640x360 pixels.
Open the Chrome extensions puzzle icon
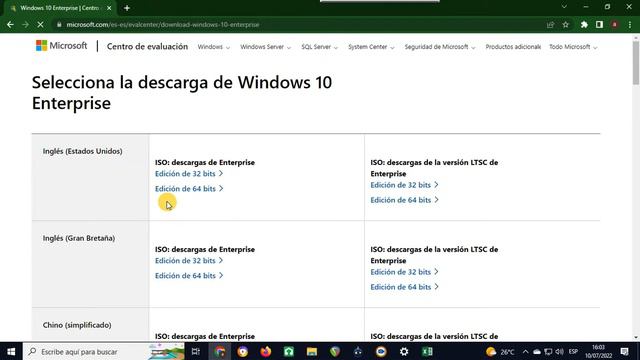pyautogui.click(x=584, y=25)
